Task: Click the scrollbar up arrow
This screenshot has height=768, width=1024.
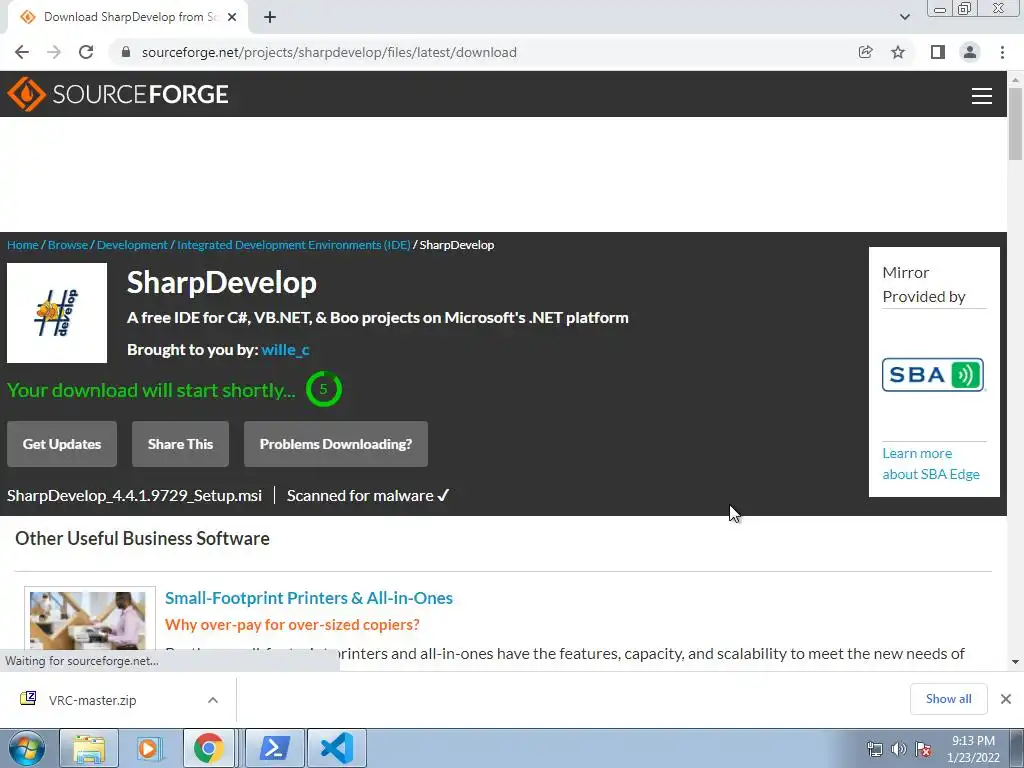Action: tap(1015, 80)
